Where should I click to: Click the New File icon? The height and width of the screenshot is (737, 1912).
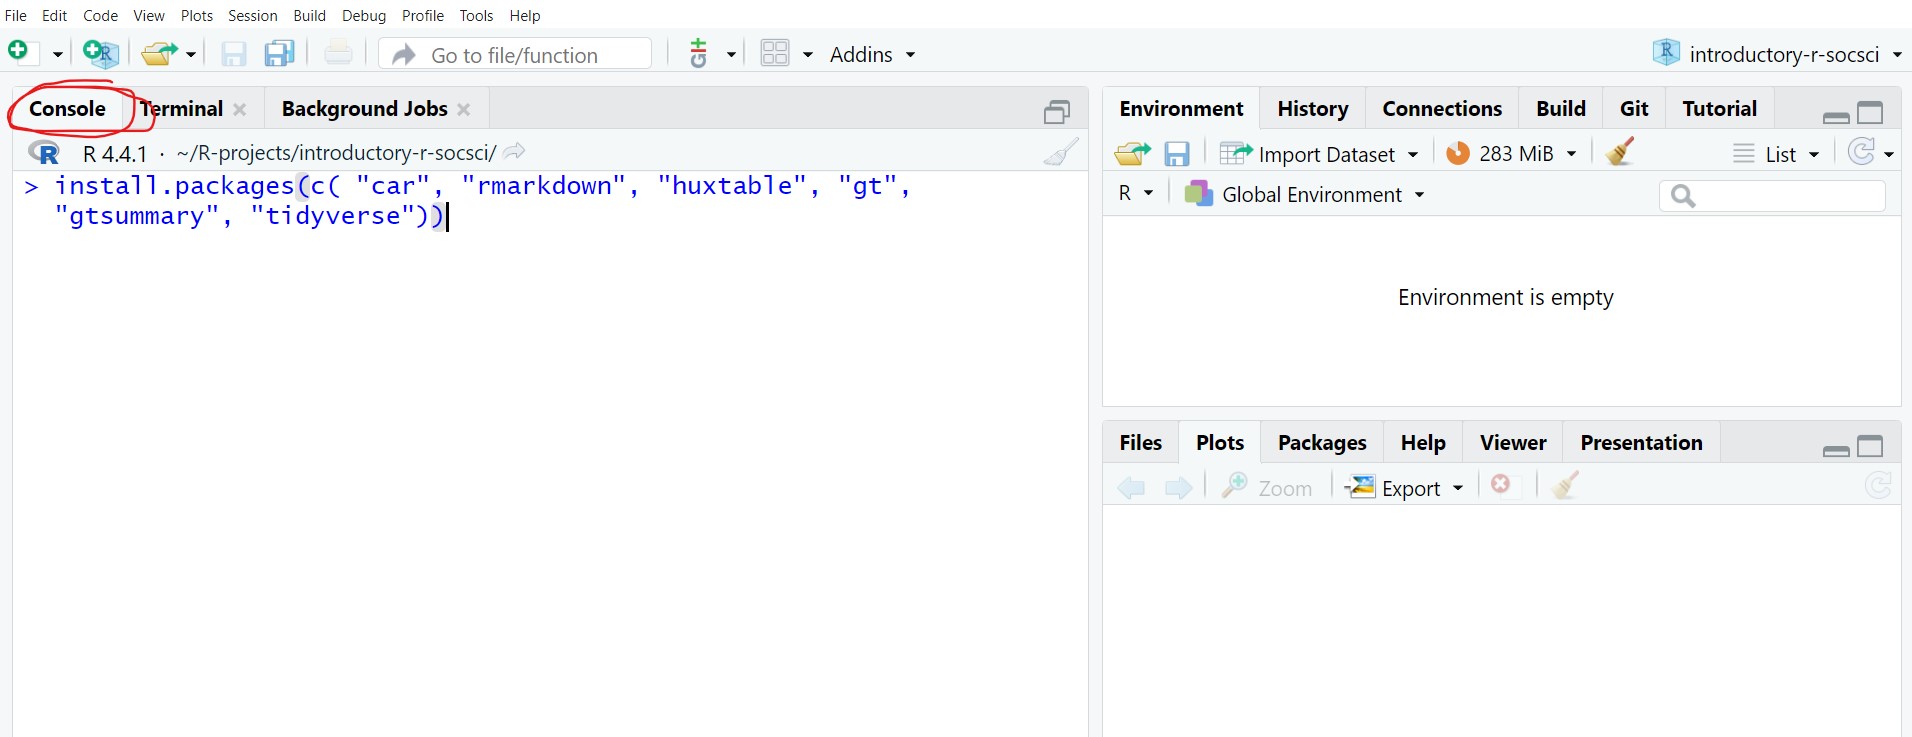tap(19, 52)
